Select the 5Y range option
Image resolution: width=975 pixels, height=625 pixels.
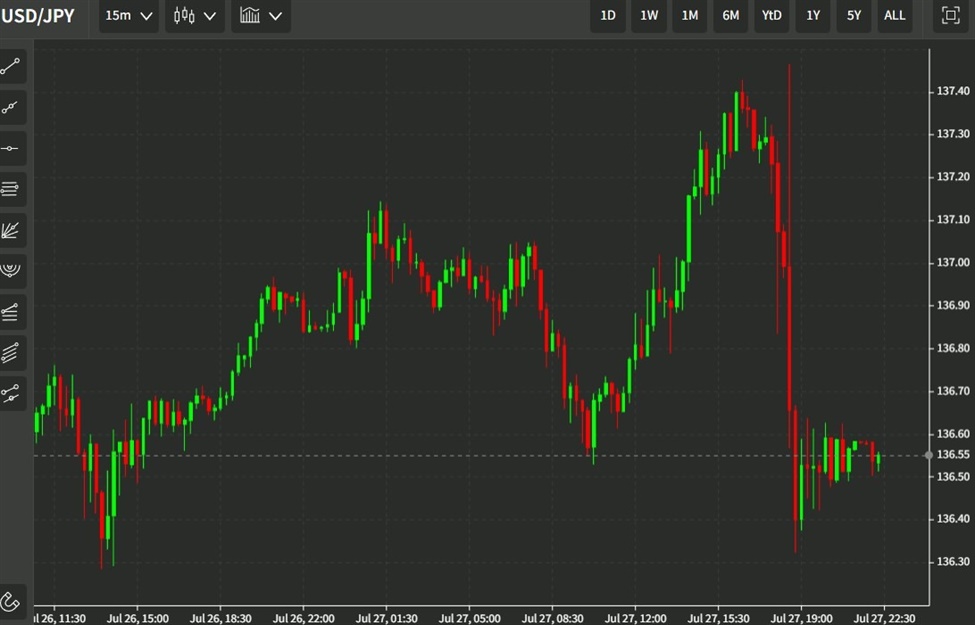[x=853, y=16]
